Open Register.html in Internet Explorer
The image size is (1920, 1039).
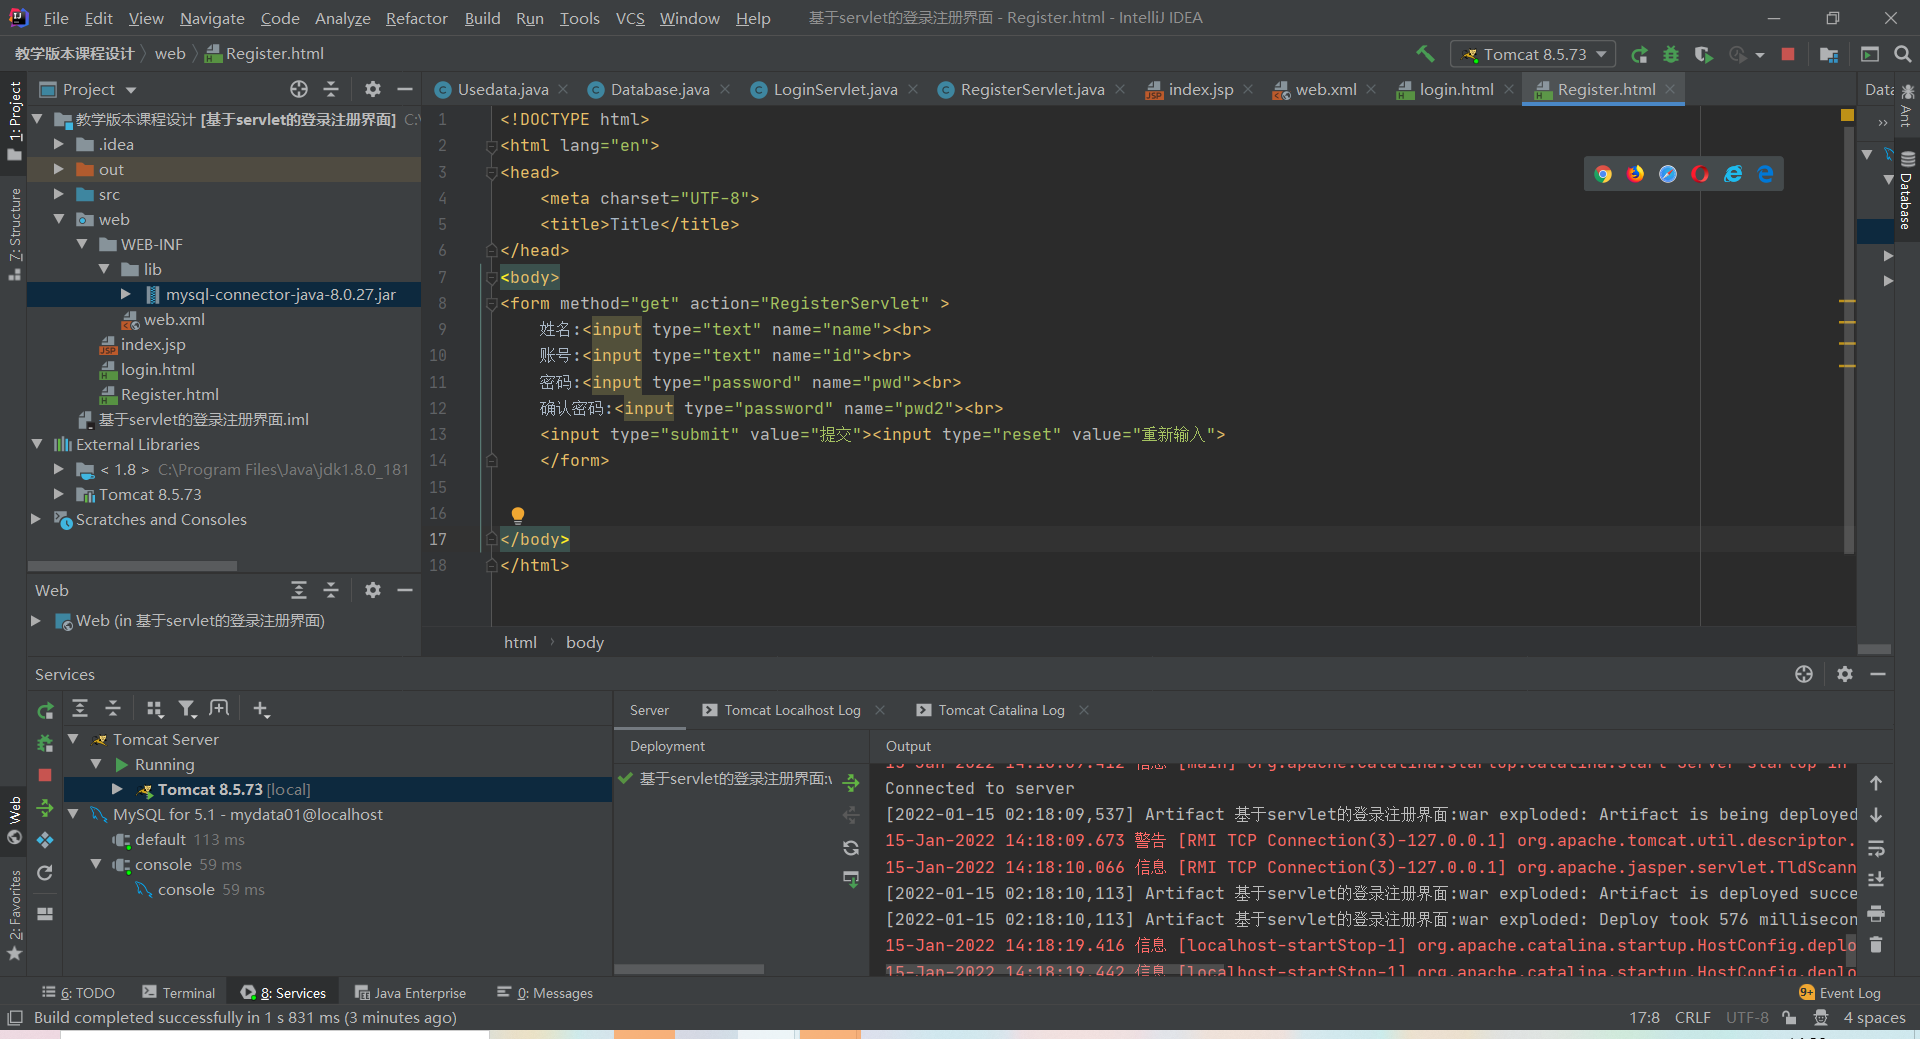[x=1733, y=174]
